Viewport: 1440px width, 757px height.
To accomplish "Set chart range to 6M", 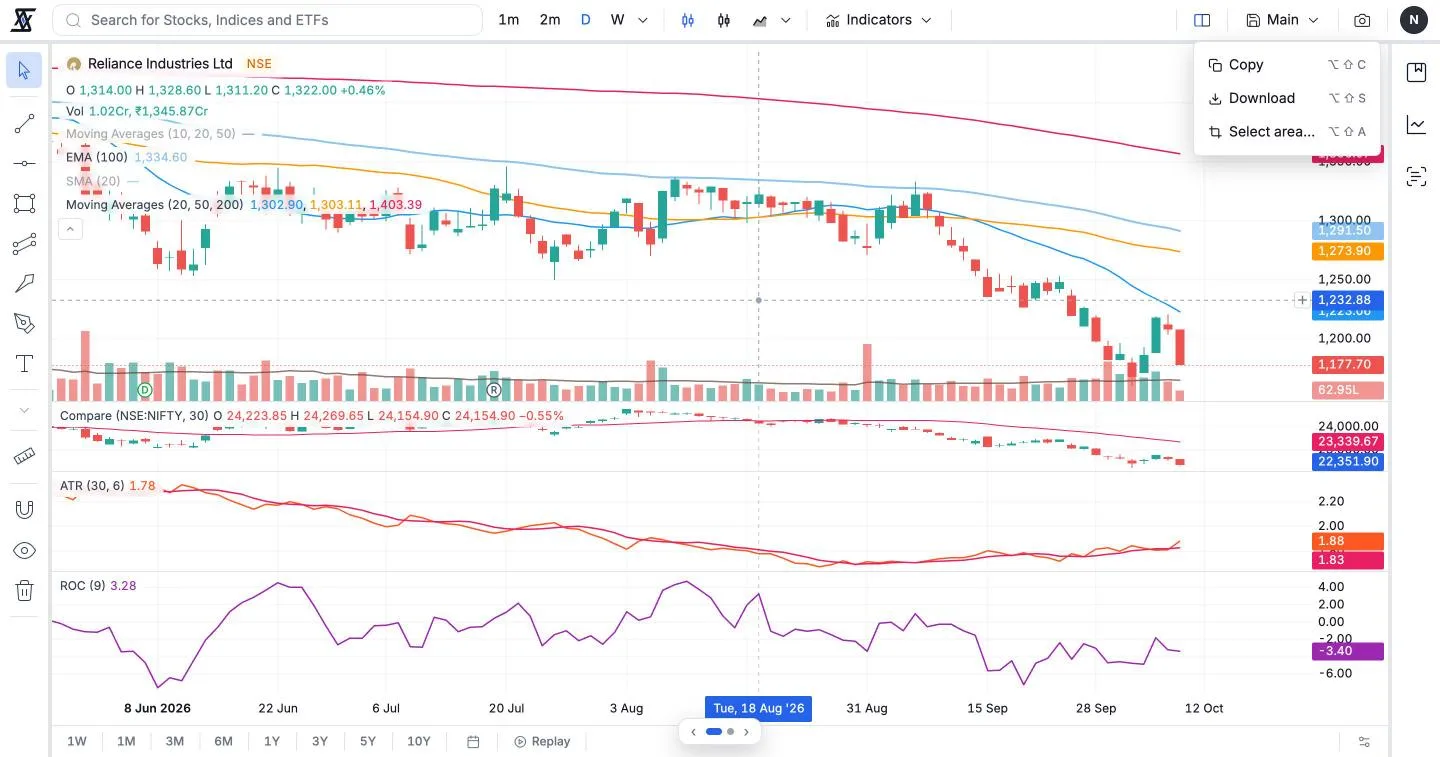I will [223, 741].
